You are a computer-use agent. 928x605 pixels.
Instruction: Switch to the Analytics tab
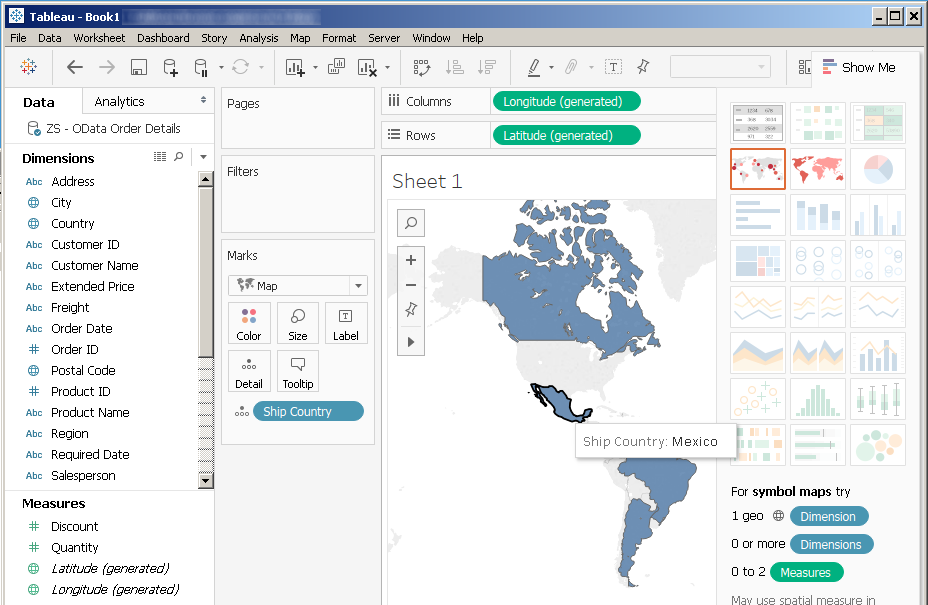[x=119, y=101]
